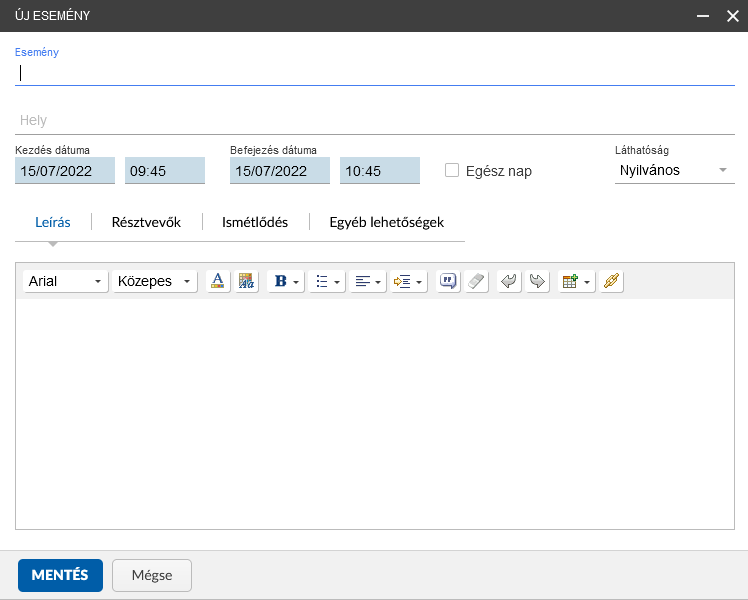Insert a blockquote

pyautogui.click(x=448, y=281)
